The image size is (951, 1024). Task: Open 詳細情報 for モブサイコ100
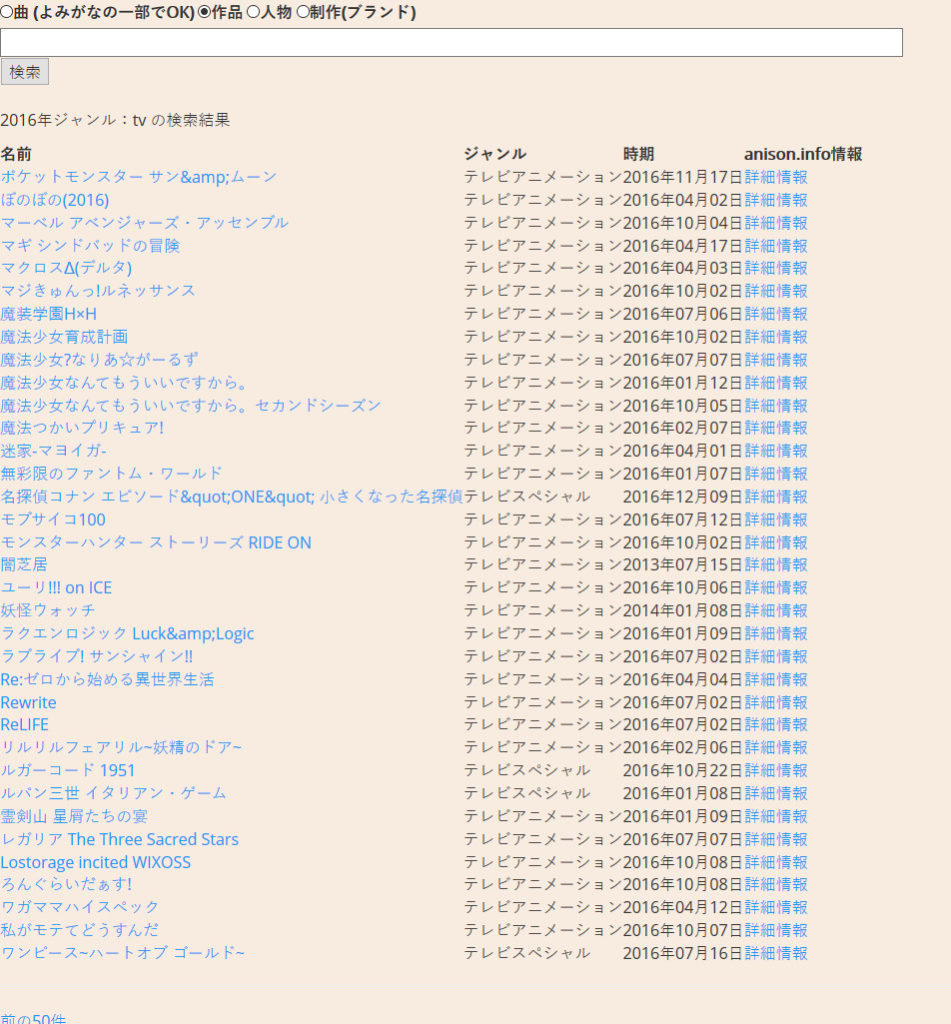(x=776, y=520)
